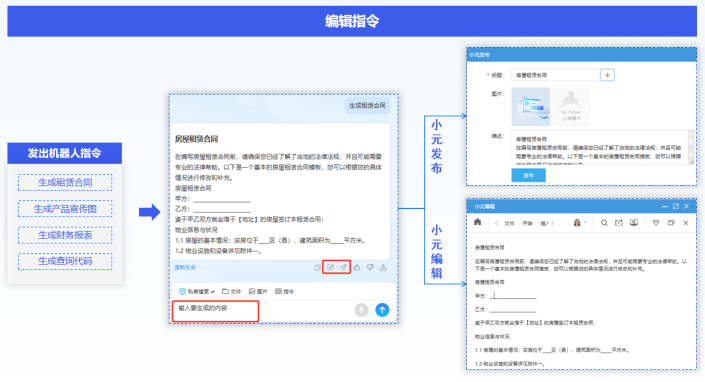Image resolution: width=705 pixels, height=382 pixels.
Task: Open the 文件 tab in 小元编辑
Action: [x=509, y=223]
